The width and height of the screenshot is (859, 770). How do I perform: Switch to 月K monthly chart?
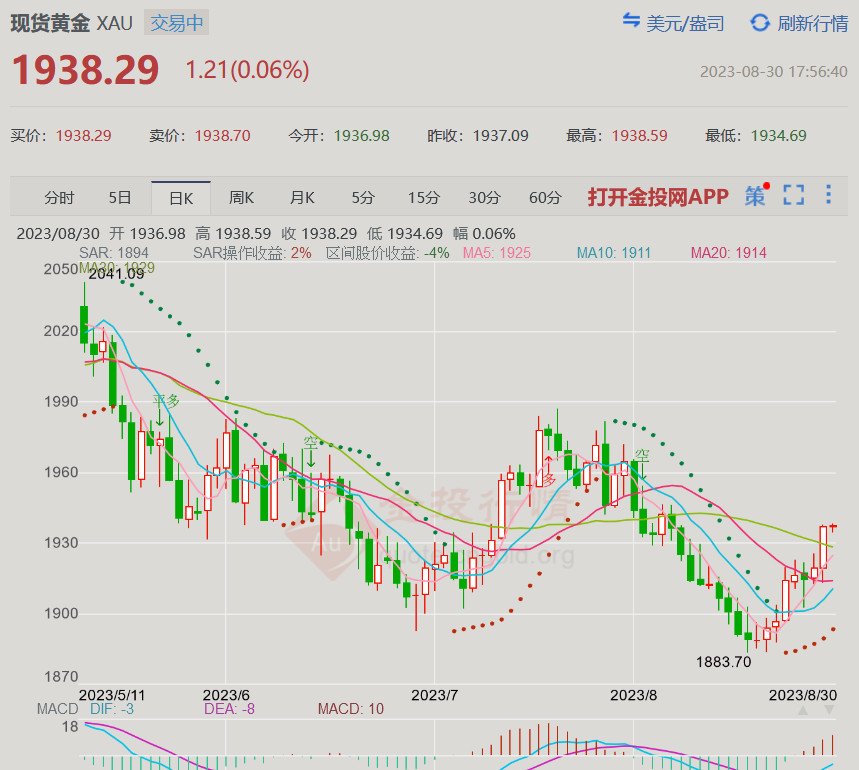(x=302, y=198)
